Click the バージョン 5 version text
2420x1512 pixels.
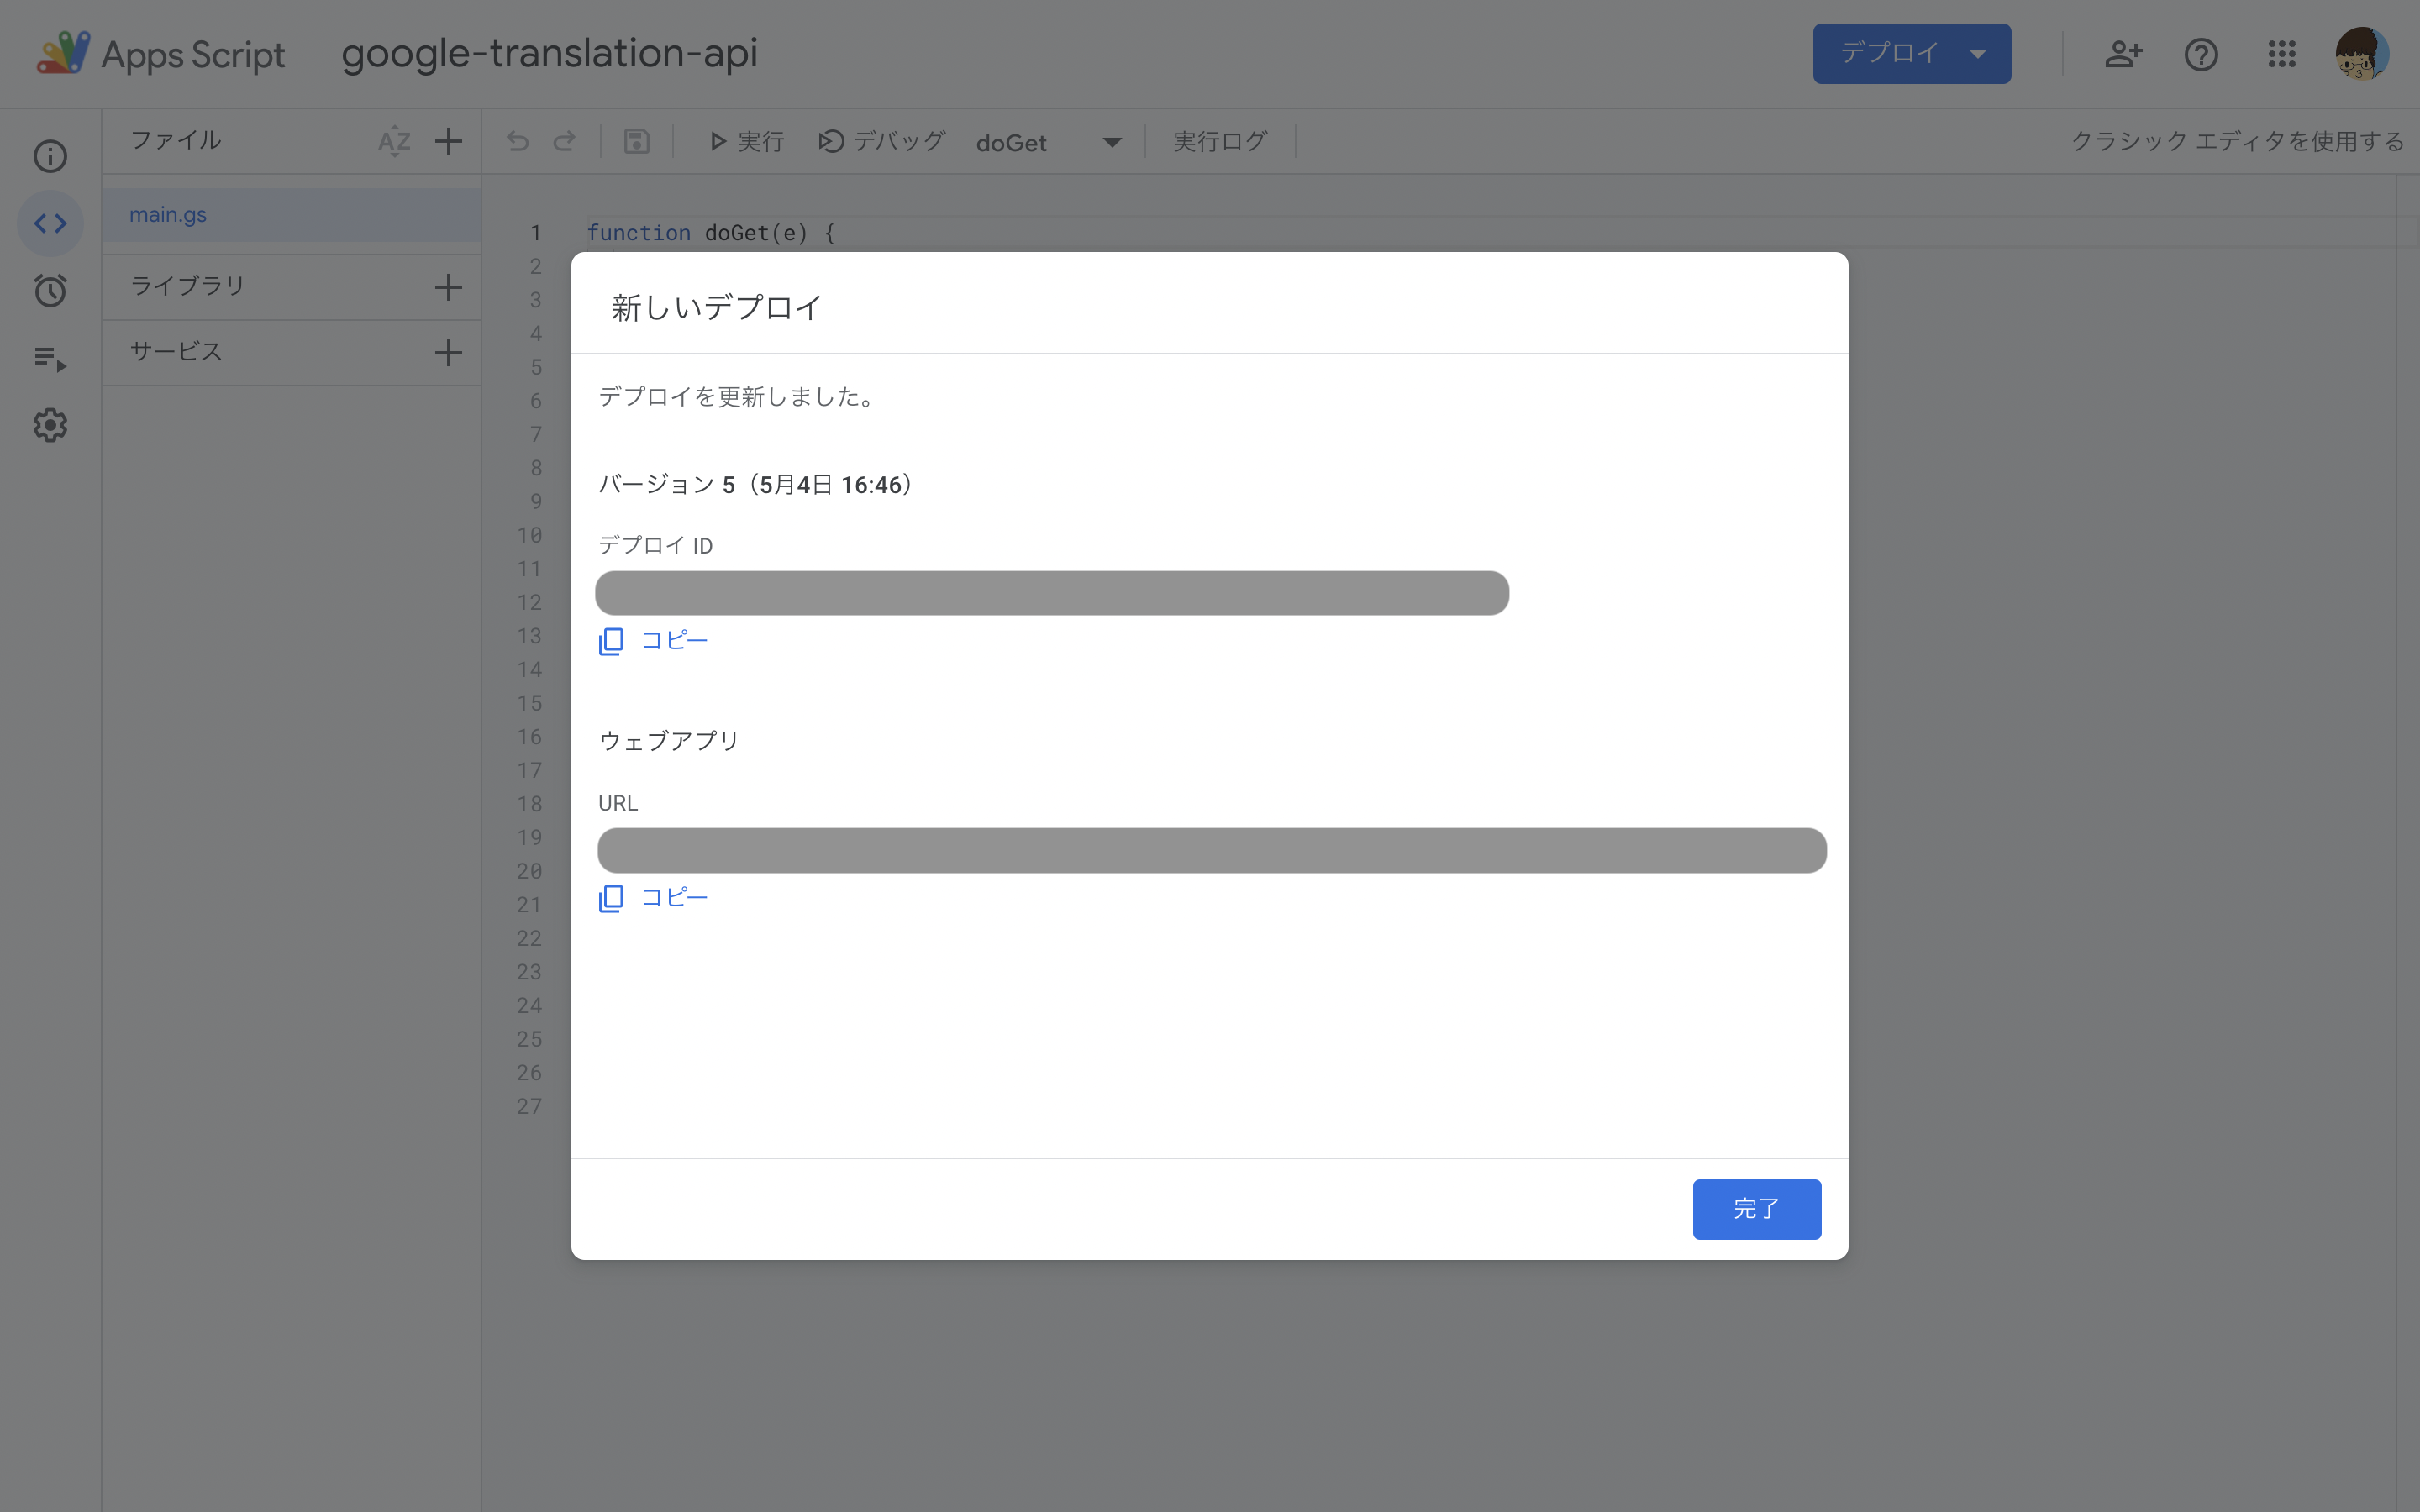(x=755, y=485)
